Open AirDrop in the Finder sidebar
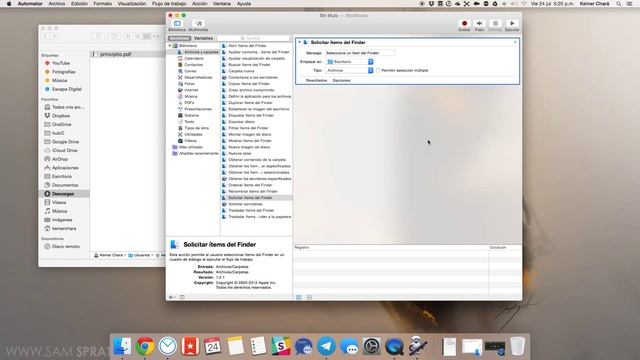Image resolution: width=640 pixels, height=360 pixels. coord(60,159)
